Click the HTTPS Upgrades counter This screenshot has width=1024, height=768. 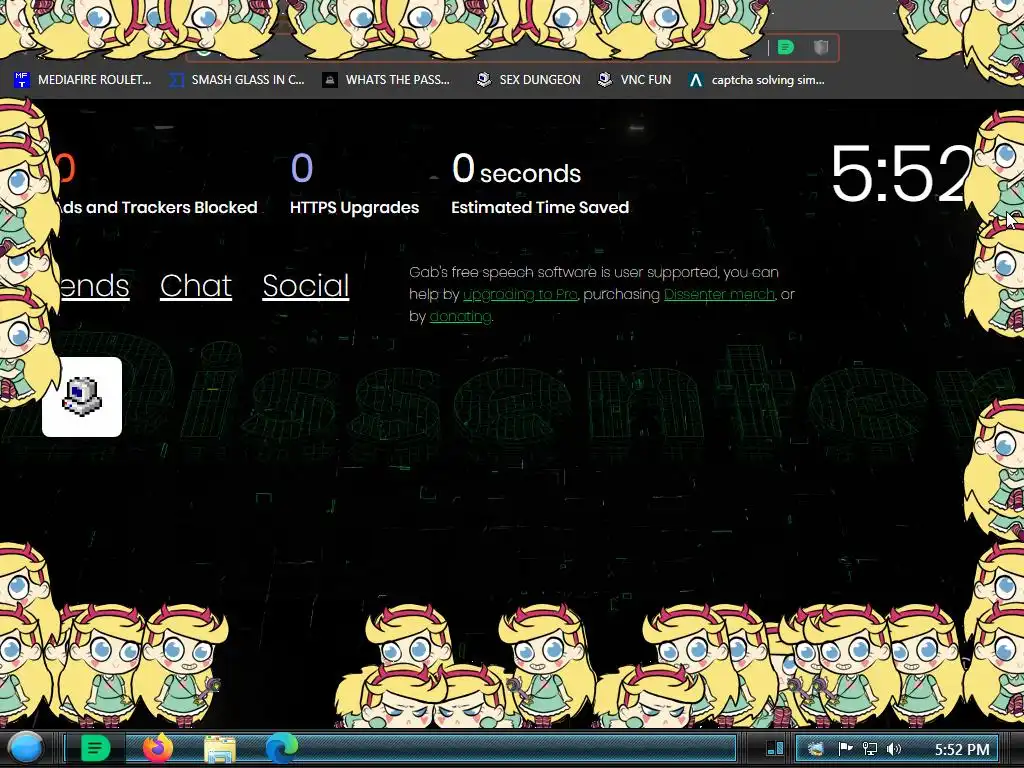354,184
